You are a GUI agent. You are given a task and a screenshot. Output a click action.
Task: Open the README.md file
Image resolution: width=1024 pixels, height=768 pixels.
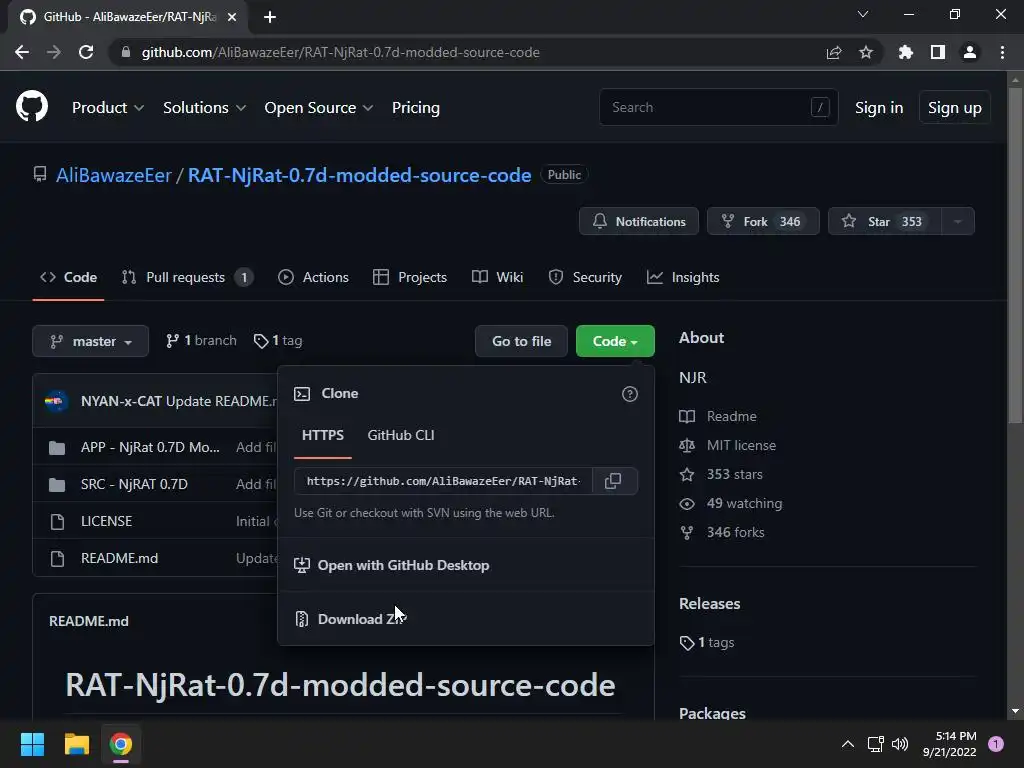(x=120, y=558)
